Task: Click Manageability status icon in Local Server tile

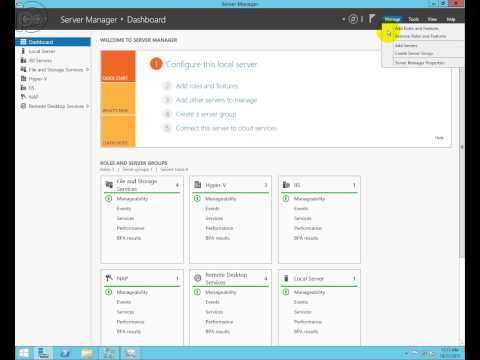Action: pos(286,292)
